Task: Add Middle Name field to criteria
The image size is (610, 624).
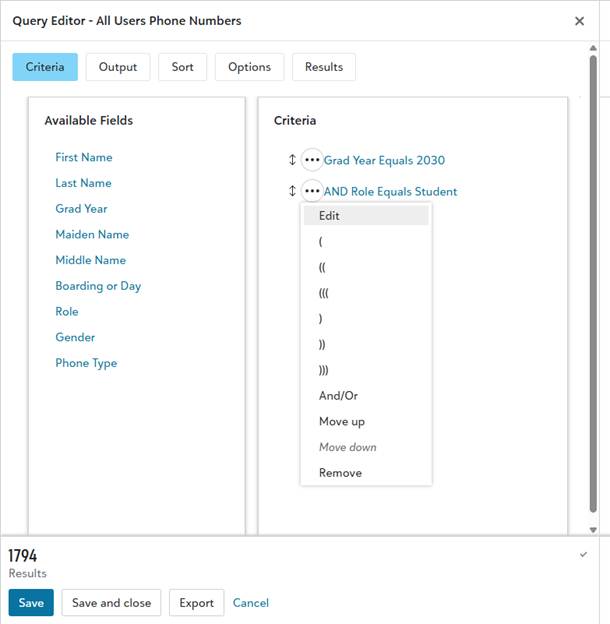Action: click(x=91, y=260)
